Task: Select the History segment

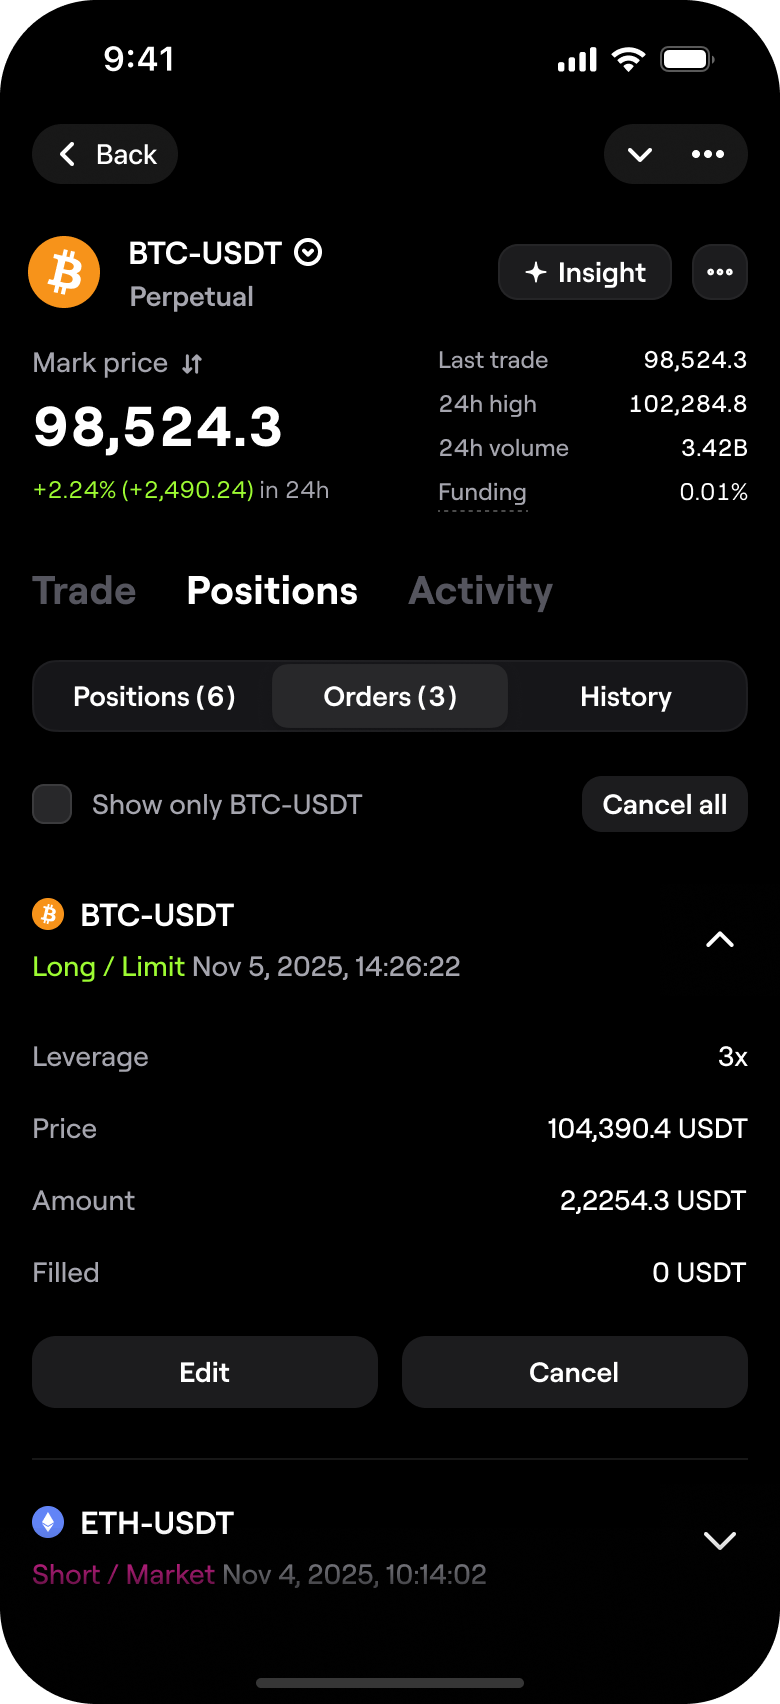Action: pyautogui.click(x=626, y=697)
